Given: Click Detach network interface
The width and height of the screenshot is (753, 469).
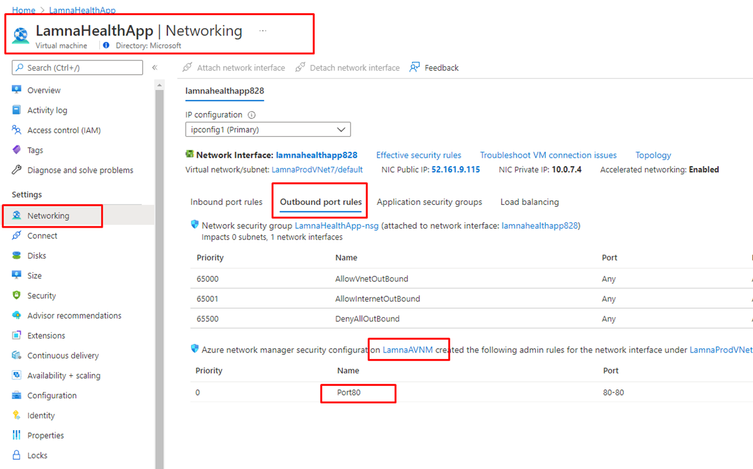Looking at the screenshot, I should (348, 68).
